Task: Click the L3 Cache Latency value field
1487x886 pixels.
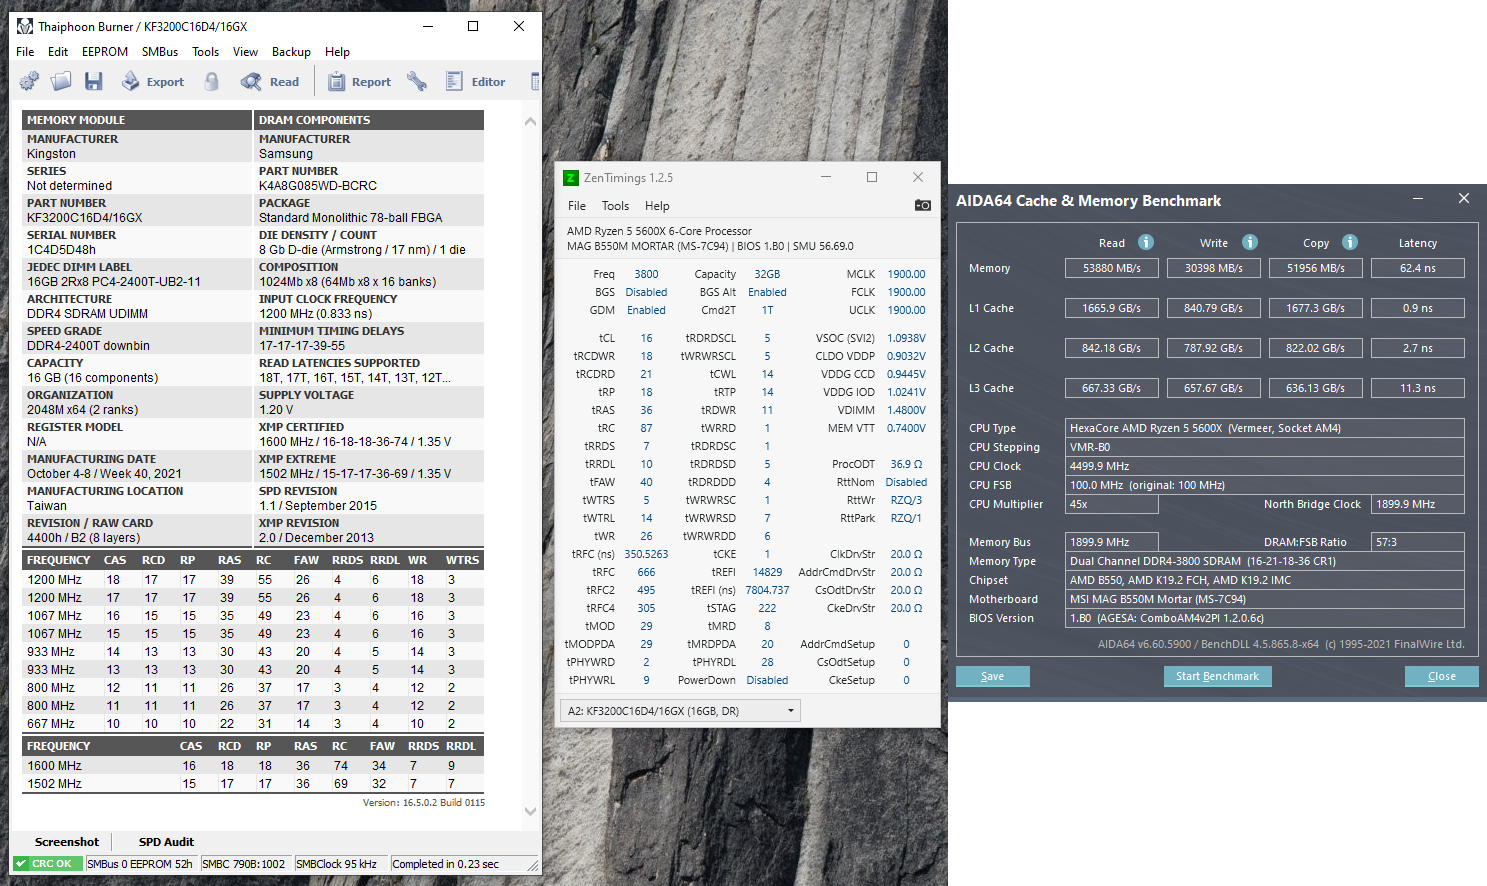Action: [1418, 388]
